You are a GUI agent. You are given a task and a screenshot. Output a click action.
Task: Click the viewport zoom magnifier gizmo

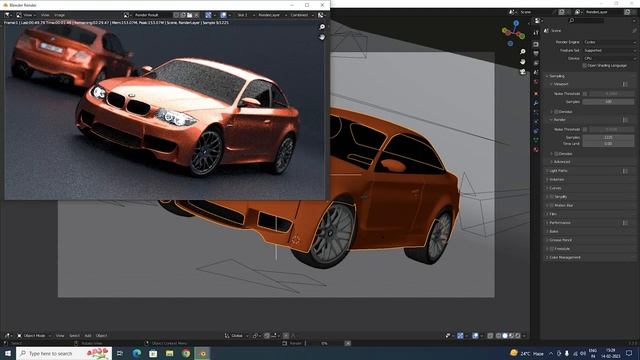[x=522, y=52]
